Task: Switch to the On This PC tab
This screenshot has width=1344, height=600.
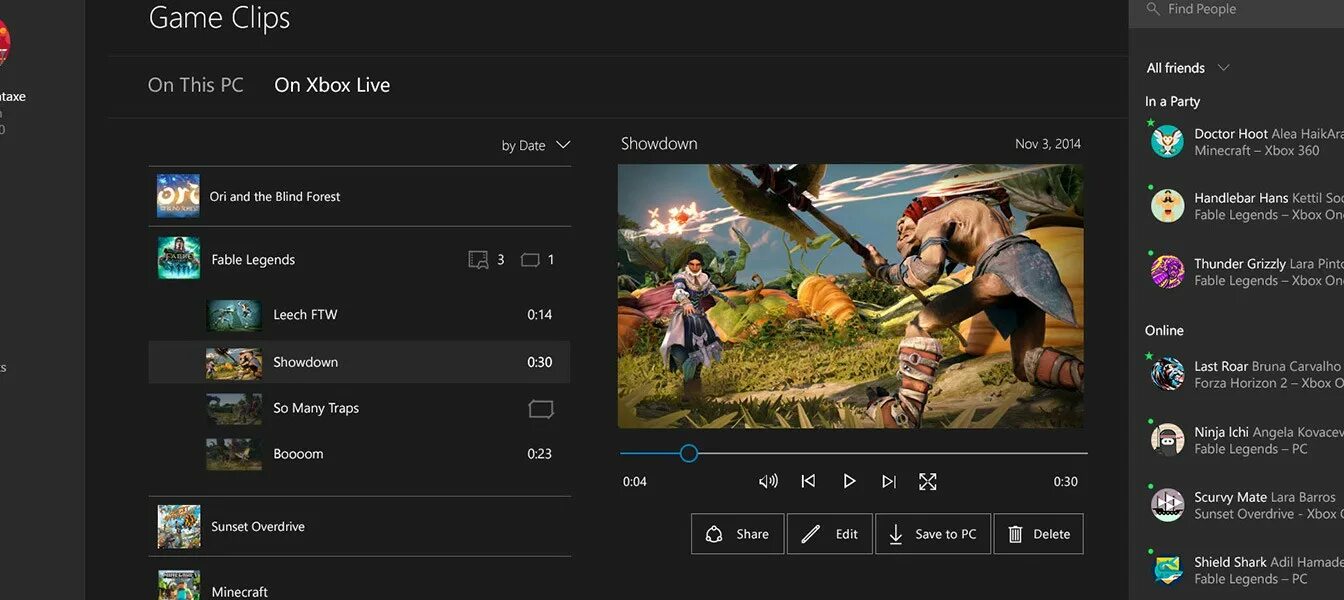Action: [195, 85]
